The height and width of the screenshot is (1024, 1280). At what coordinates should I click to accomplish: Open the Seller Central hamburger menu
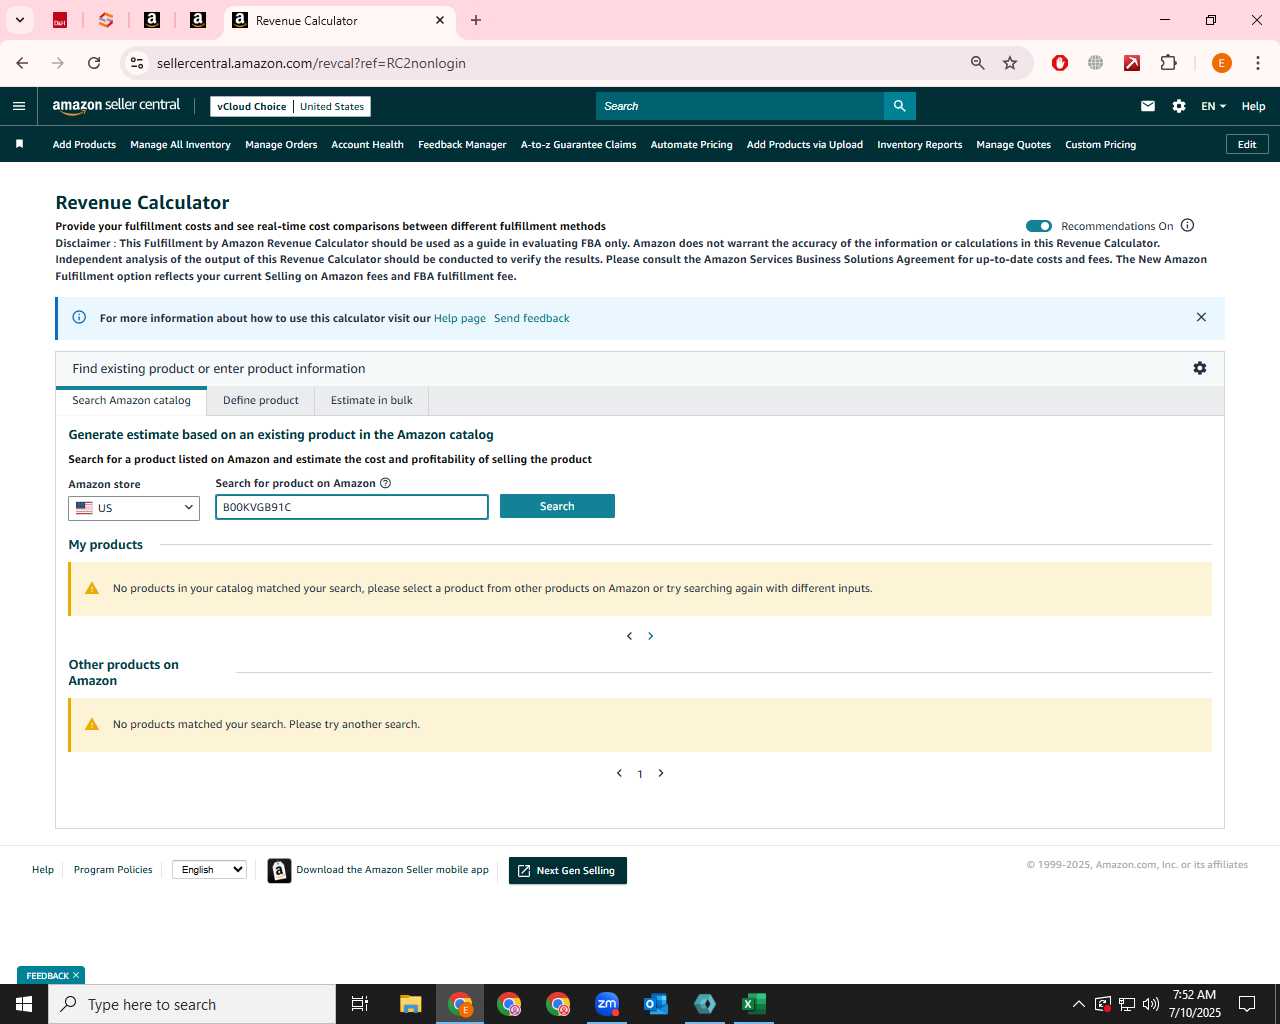click(19, 106)
